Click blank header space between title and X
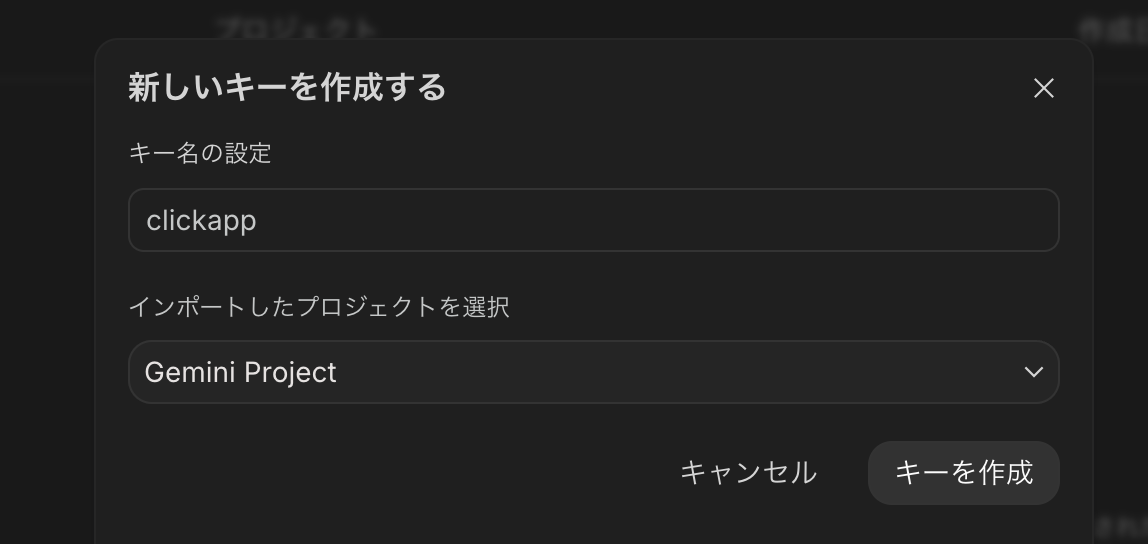Viewport: 1148px width, 544px height. click(740, 88)
